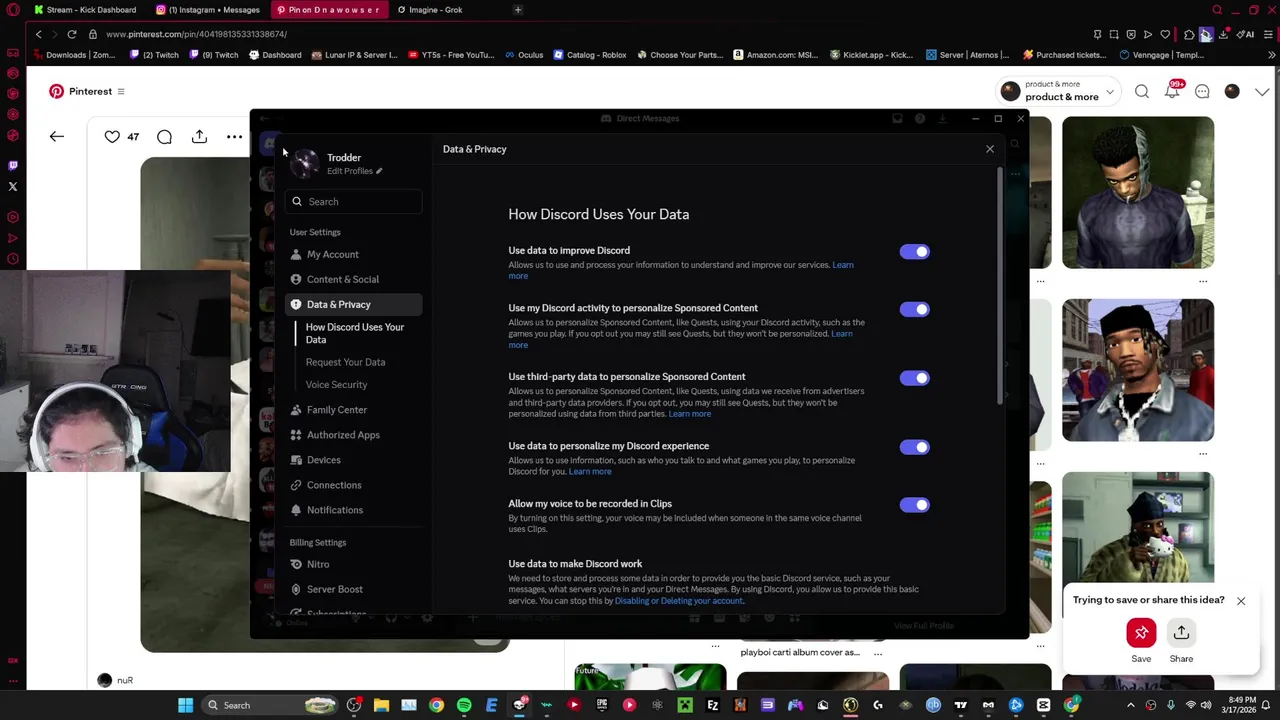The width and height of the screenshot is (1280, 720).
Task: Select Data & Privacy in settings sidebar
Action: point(354,304)
